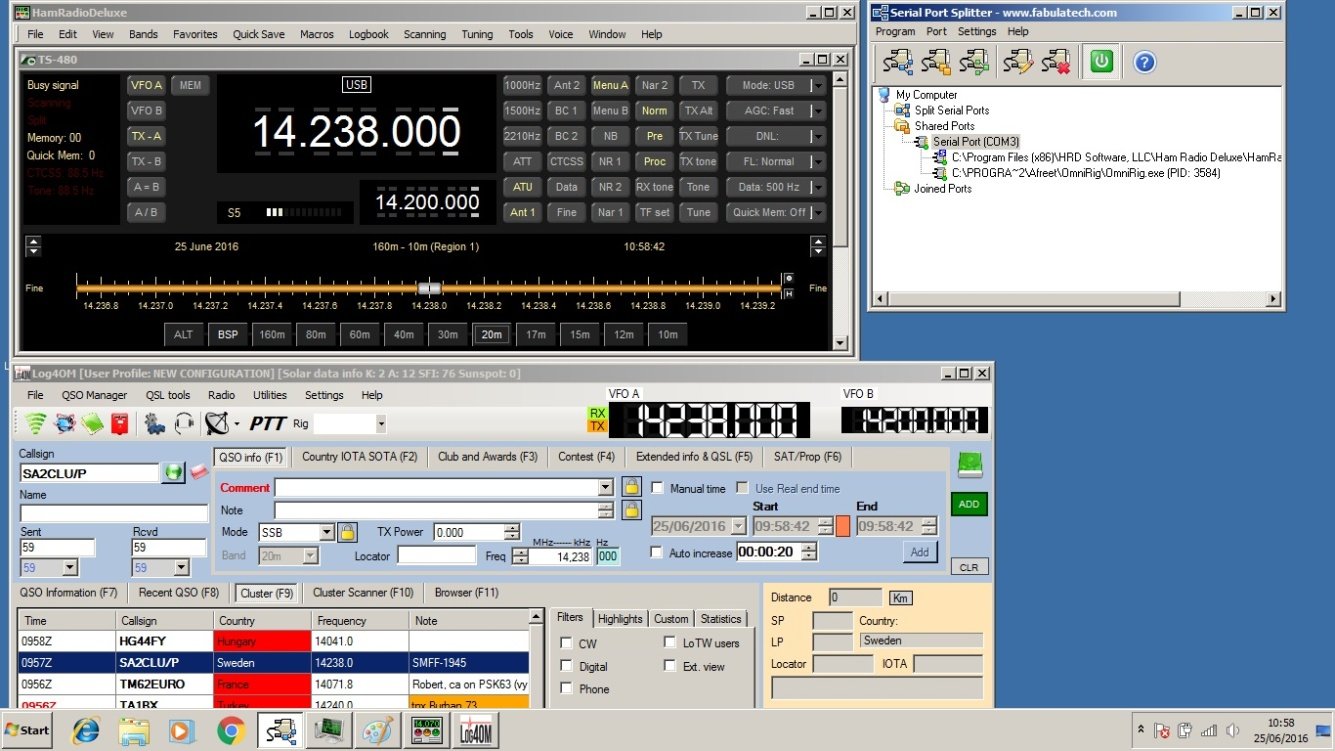Open the Logbook menu in HamRadioDeluxe

(x=368, y=34)
